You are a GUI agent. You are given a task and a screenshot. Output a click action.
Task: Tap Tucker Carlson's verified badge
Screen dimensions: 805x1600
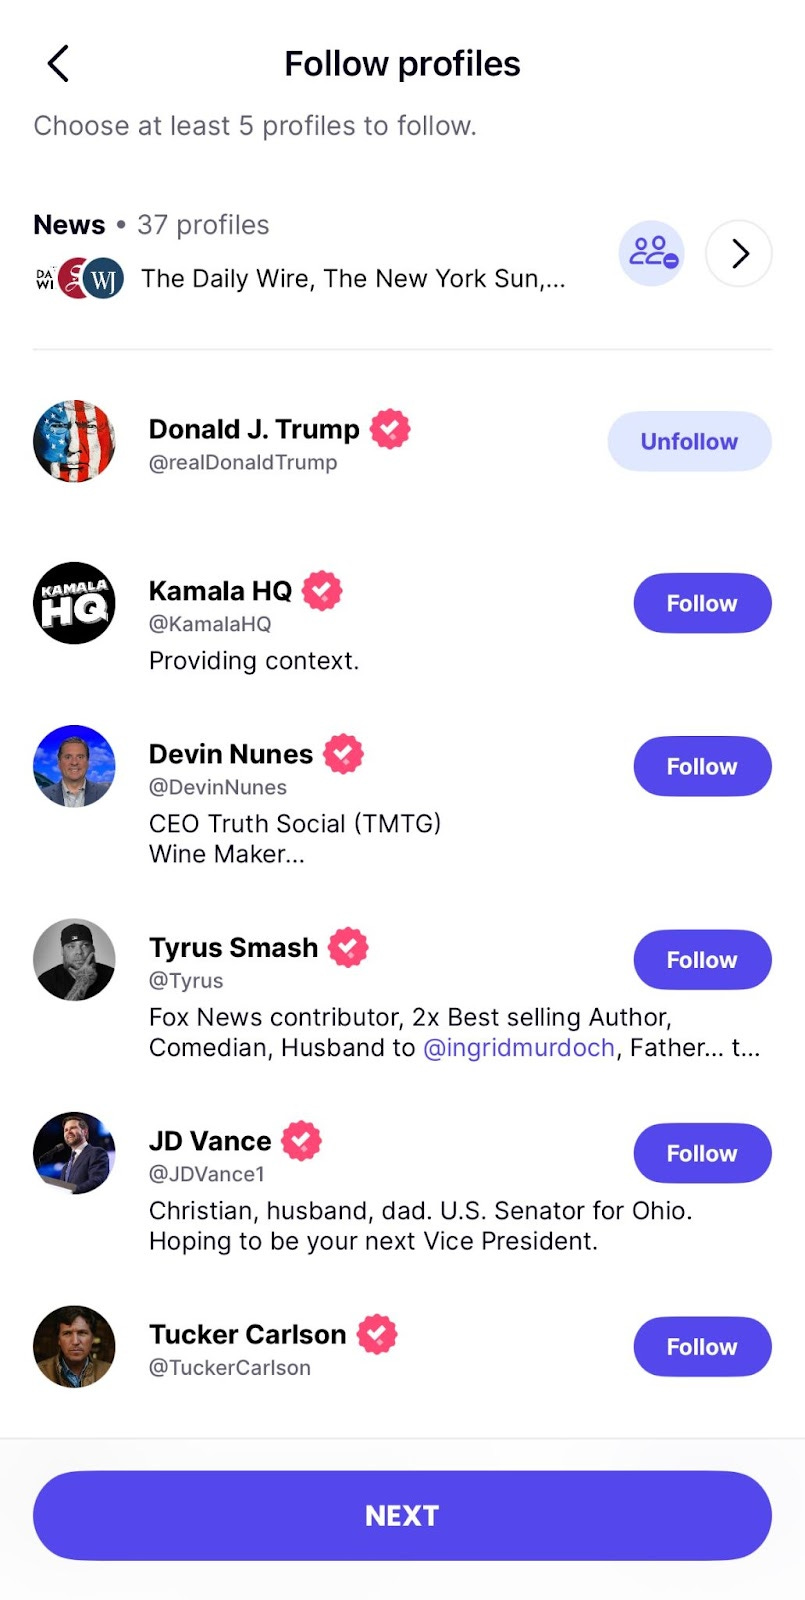point(377,1334)
